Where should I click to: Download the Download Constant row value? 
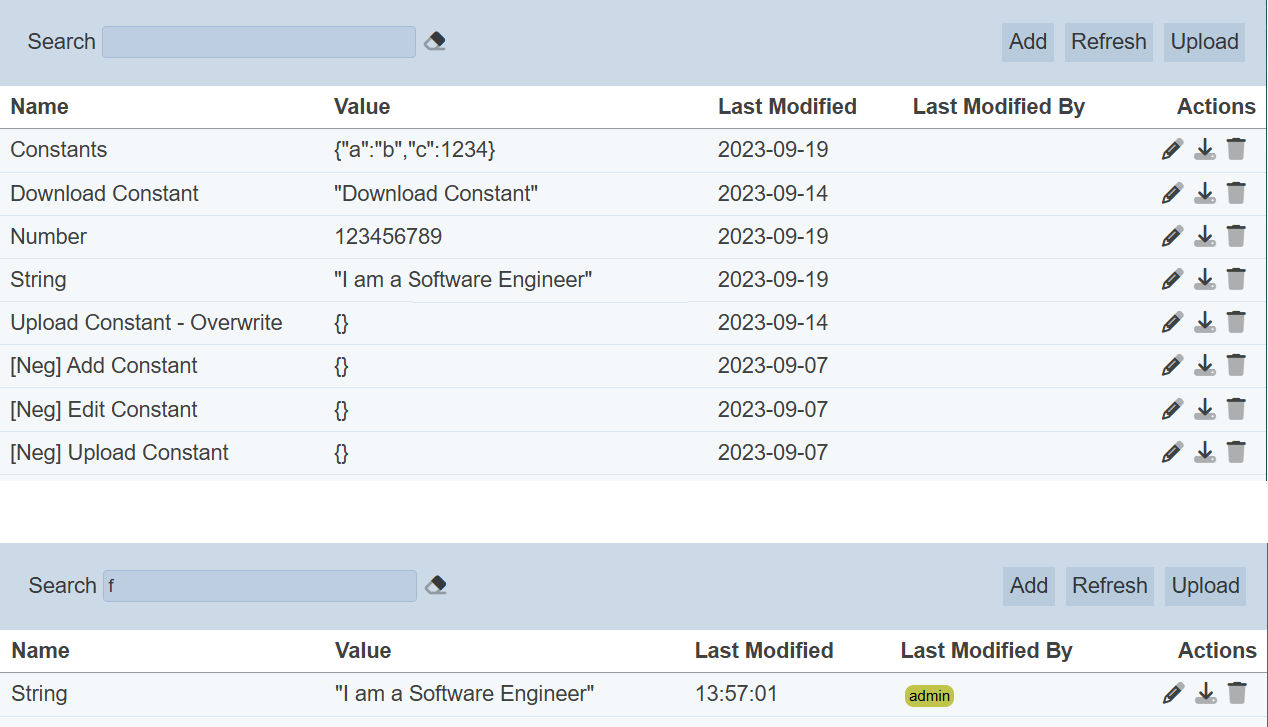1205,193
